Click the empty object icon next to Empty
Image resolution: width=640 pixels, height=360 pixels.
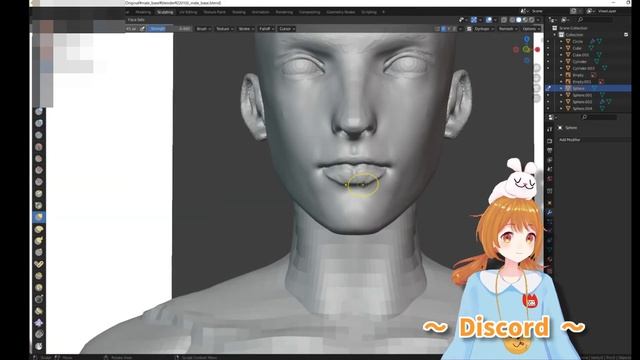[x=568, y=75]
